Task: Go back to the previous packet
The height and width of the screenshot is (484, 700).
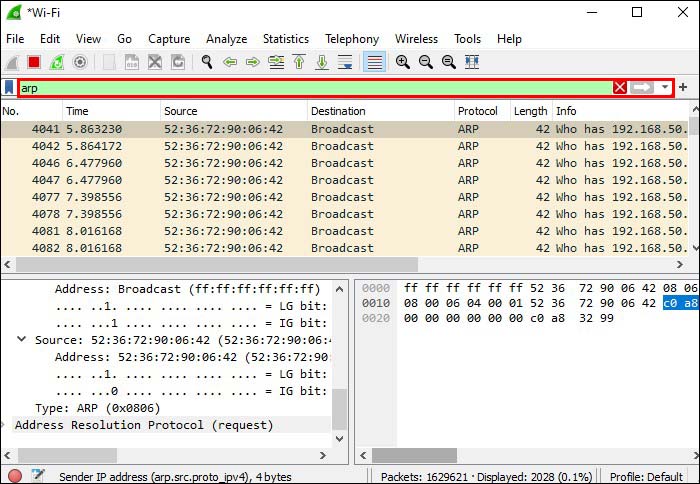Action: coord(230,62)
